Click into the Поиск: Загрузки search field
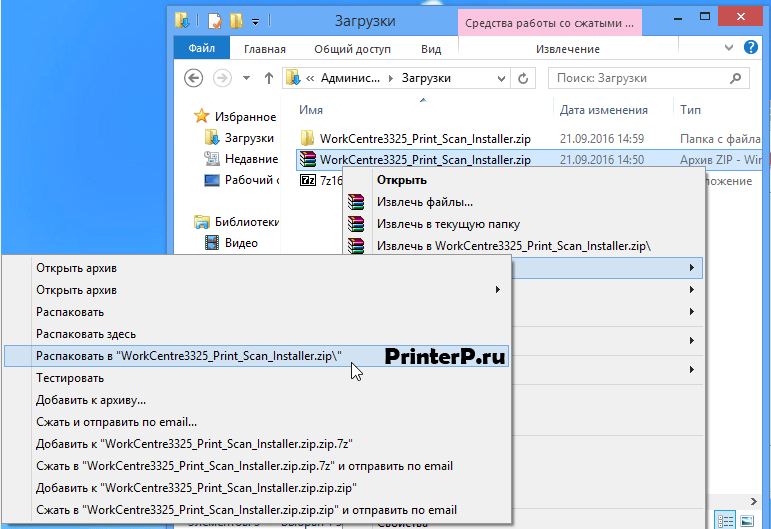 648,78
